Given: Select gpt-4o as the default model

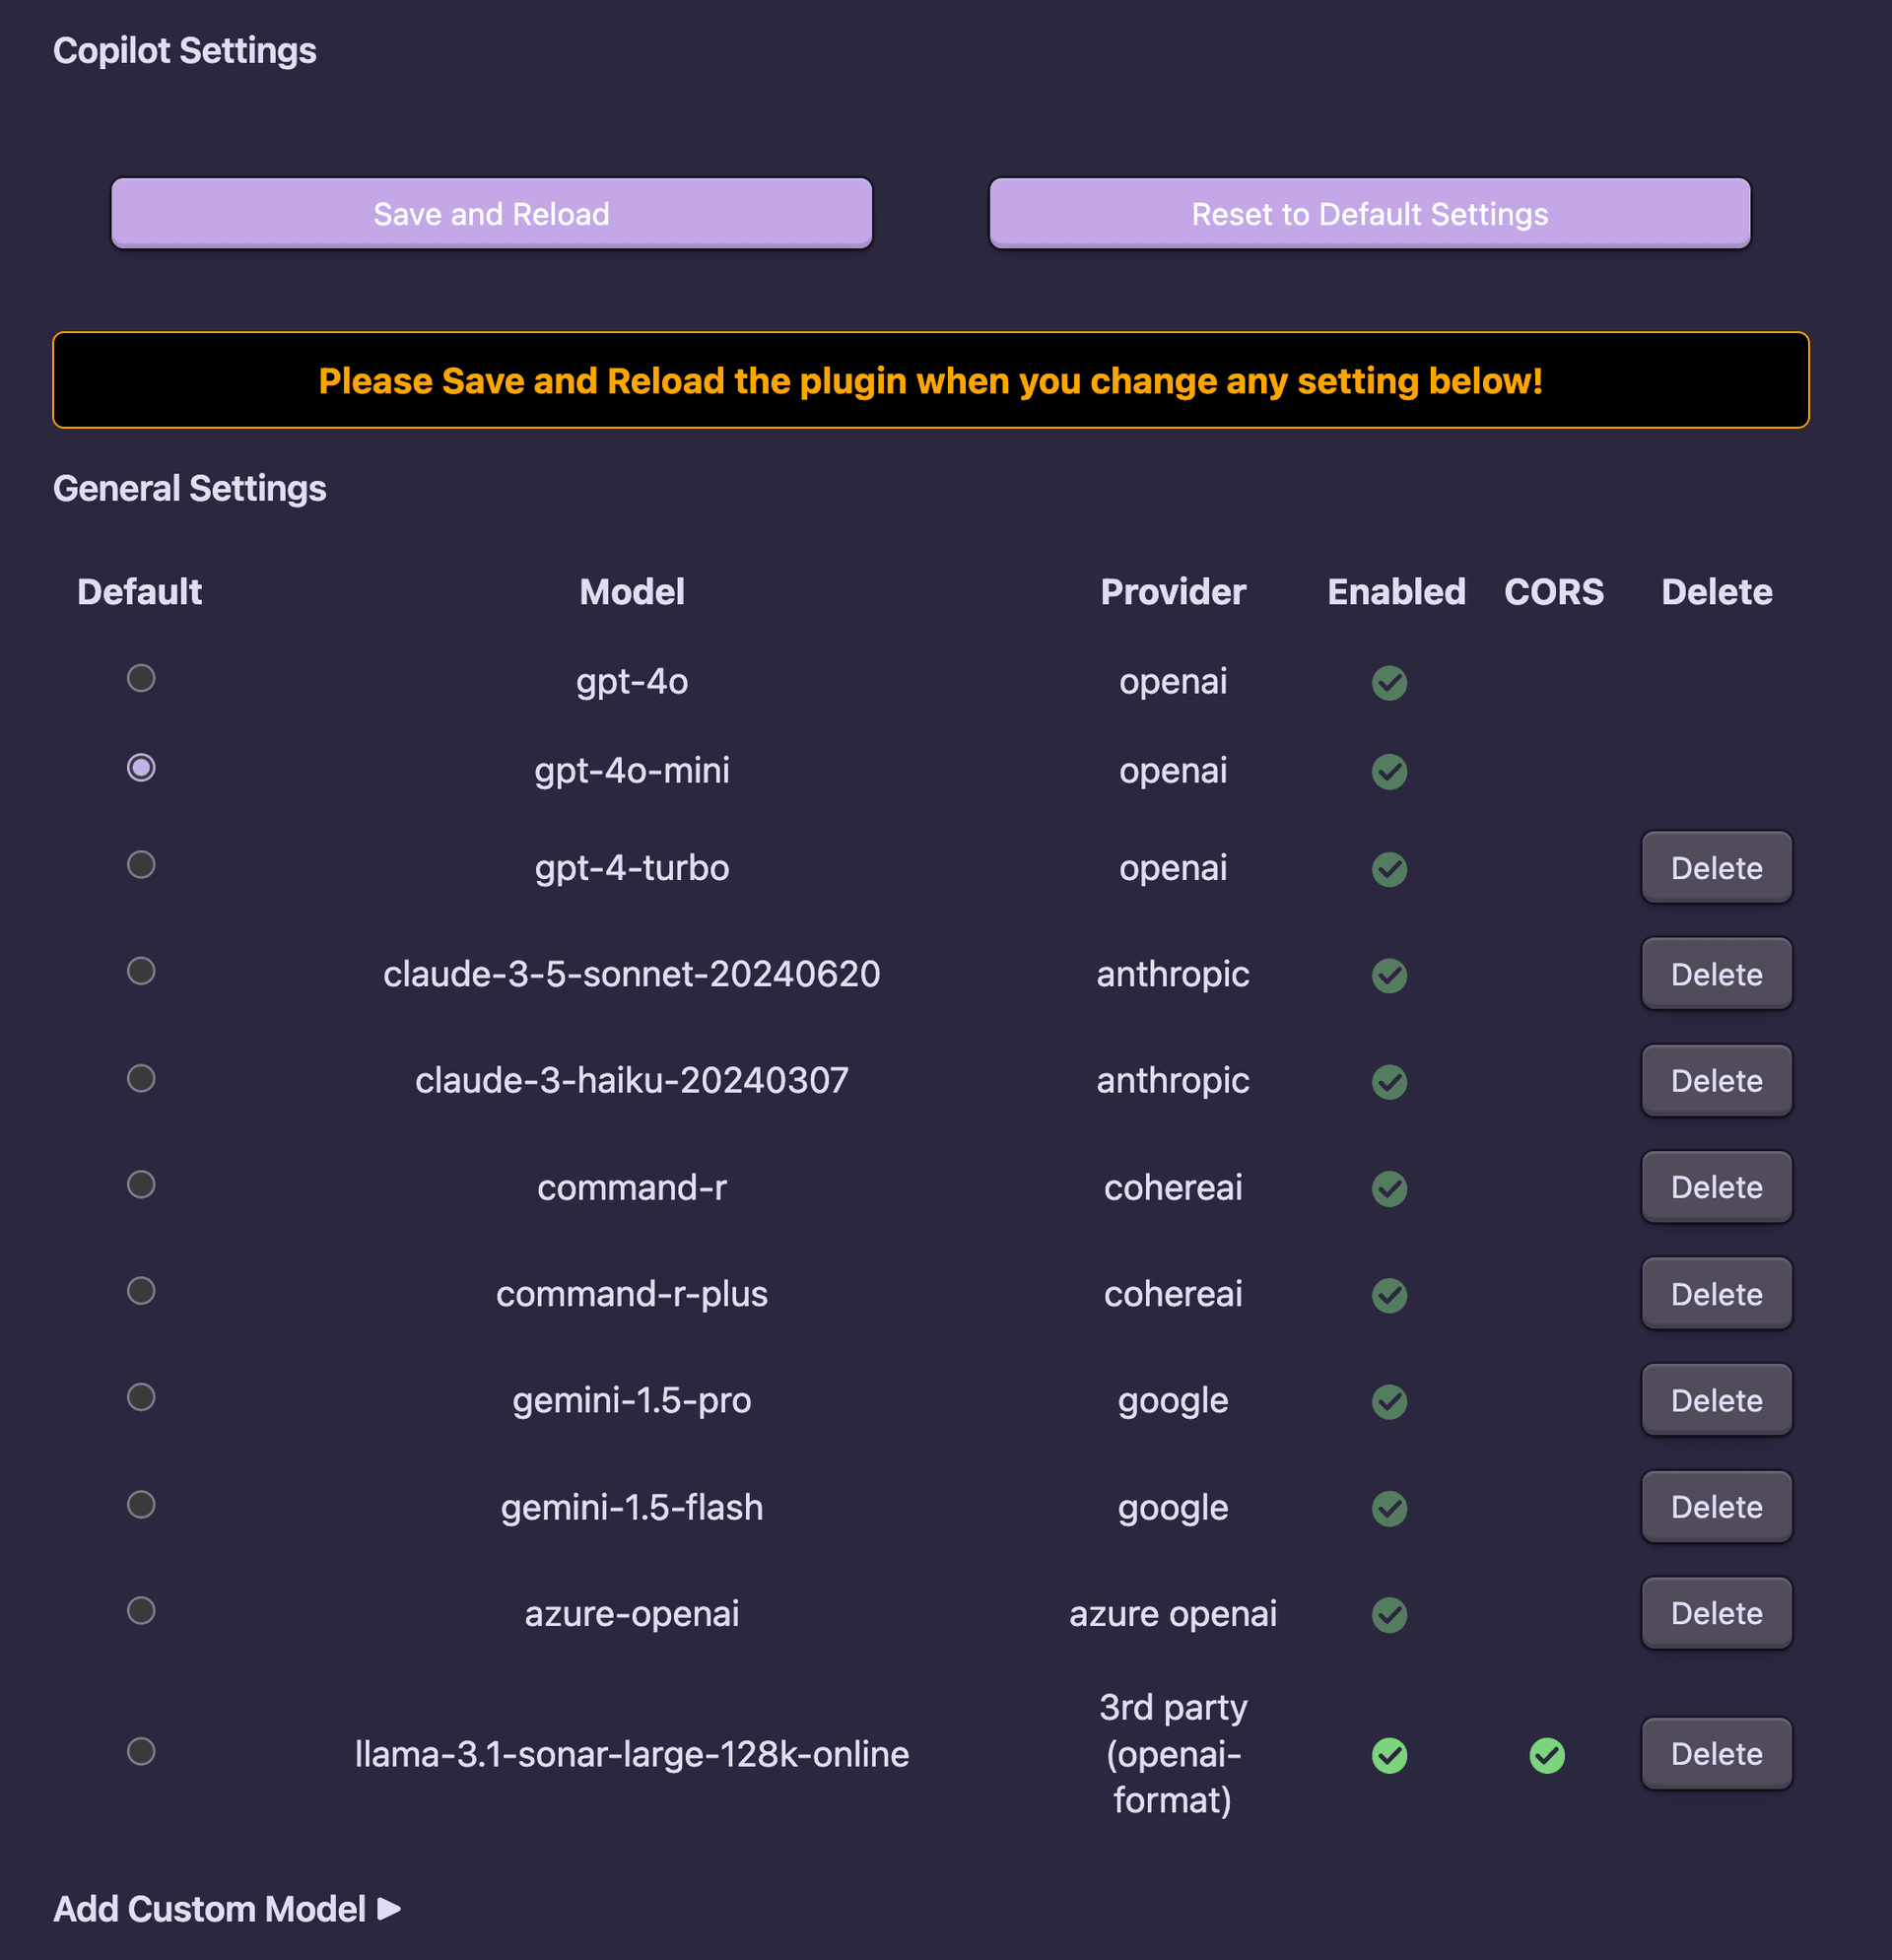Looking at the screenshot, I should (140, 679).
